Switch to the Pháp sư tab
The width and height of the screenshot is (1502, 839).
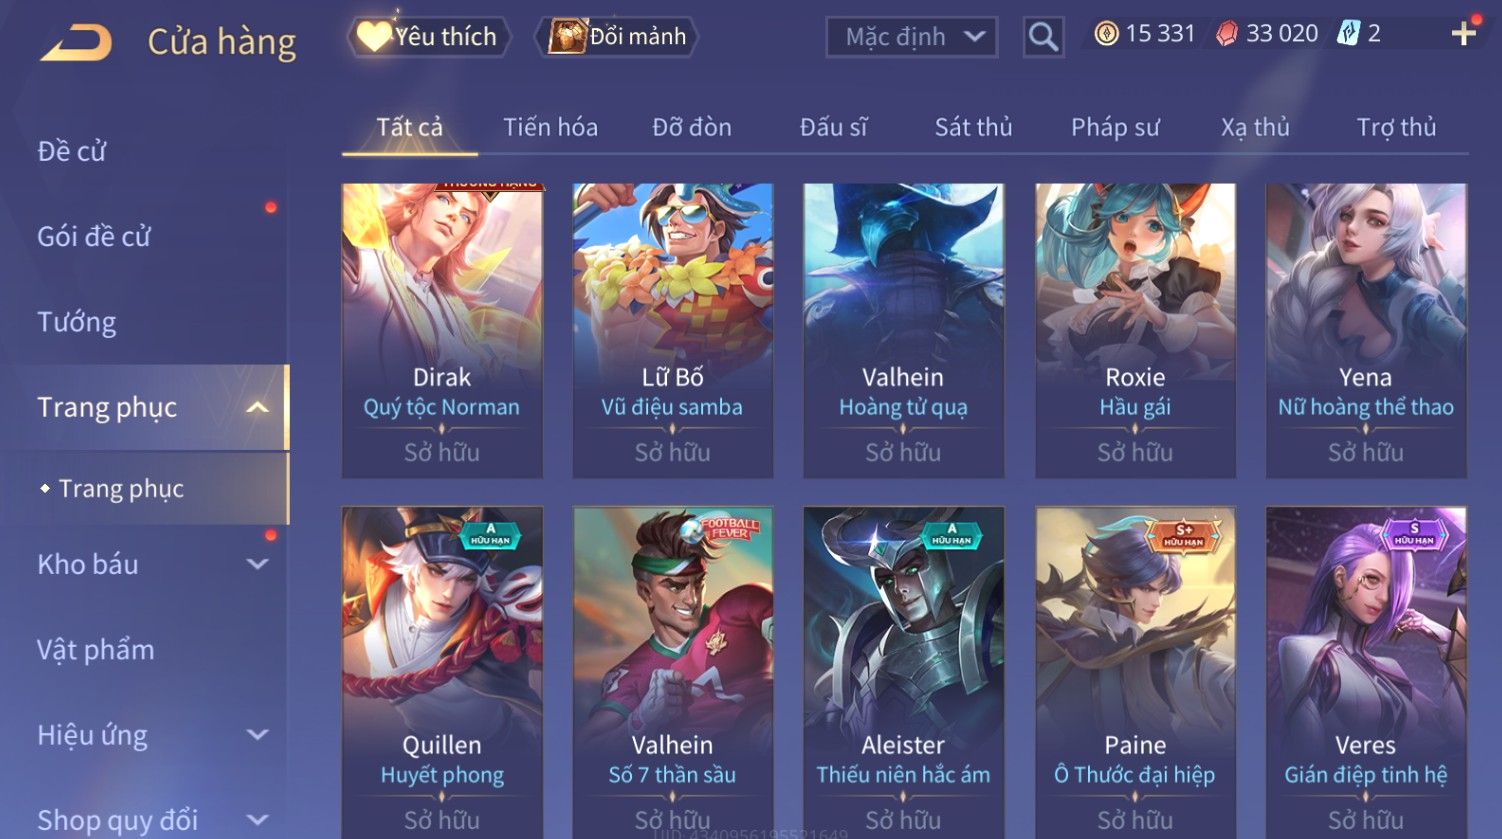coord(1115,127)
